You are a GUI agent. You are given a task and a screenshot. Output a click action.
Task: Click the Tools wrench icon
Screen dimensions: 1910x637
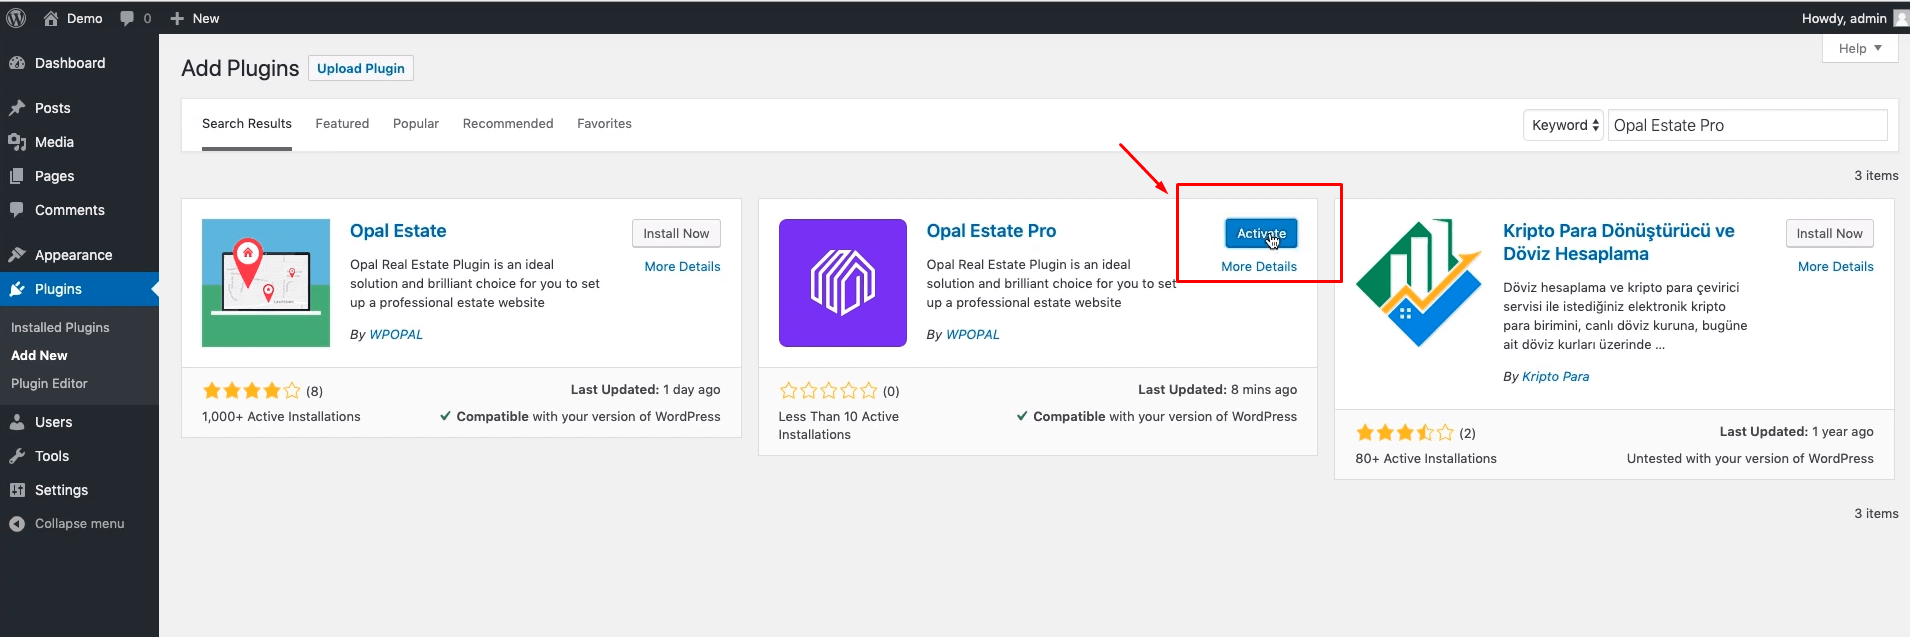click(17, 456)
